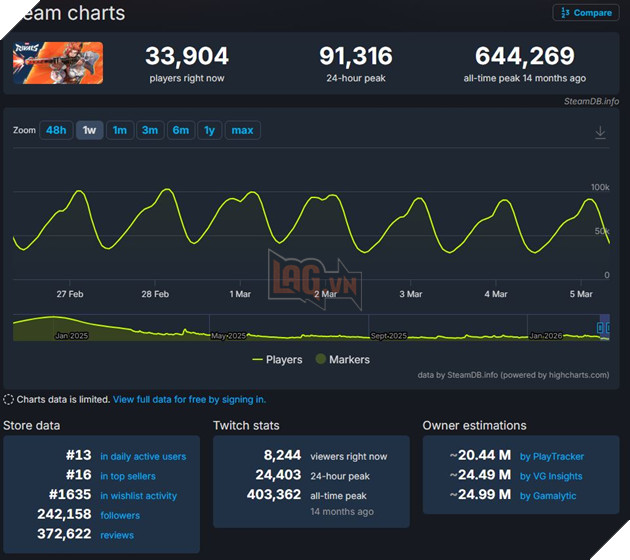Screen dimensions: 630x560
Task: Open the Marvel Rivals game thumbnail
Action: click(57, 62)
